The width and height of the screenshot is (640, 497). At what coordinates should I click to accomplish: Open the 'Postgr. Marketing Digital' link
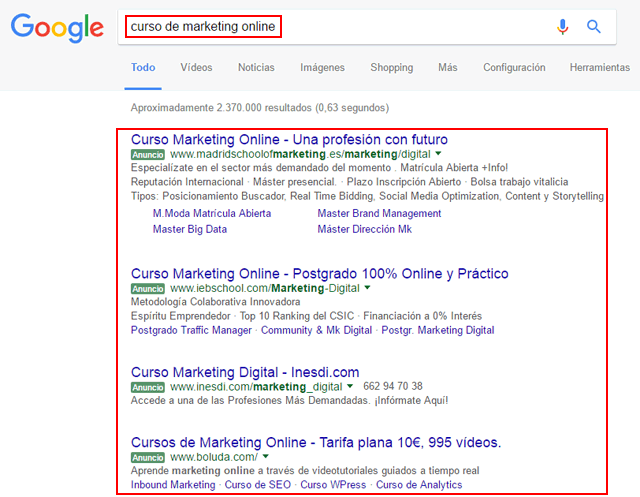pyautogui.click(x=438, y=330)
